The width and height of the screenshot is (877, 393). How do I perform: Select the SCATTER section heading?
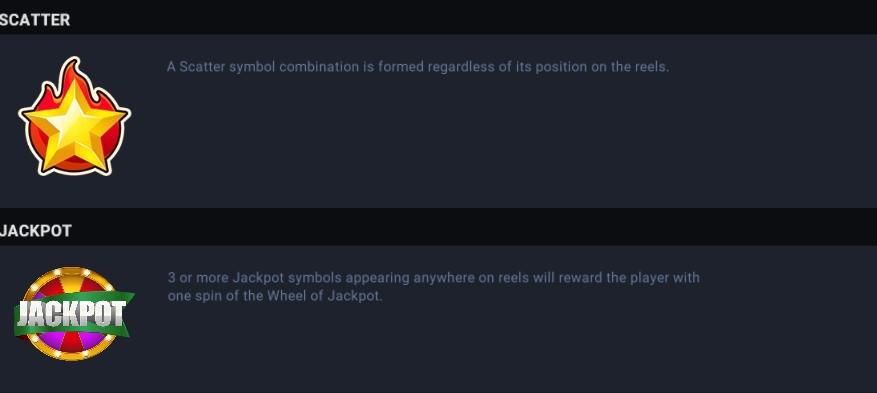[35, 20]
